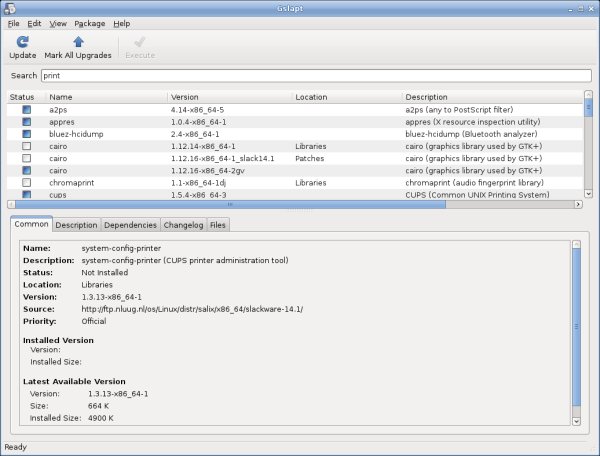Click package list horizontal scroll right arrow
This screenshot has height=456, width=600.
click(x=579, y=205)
